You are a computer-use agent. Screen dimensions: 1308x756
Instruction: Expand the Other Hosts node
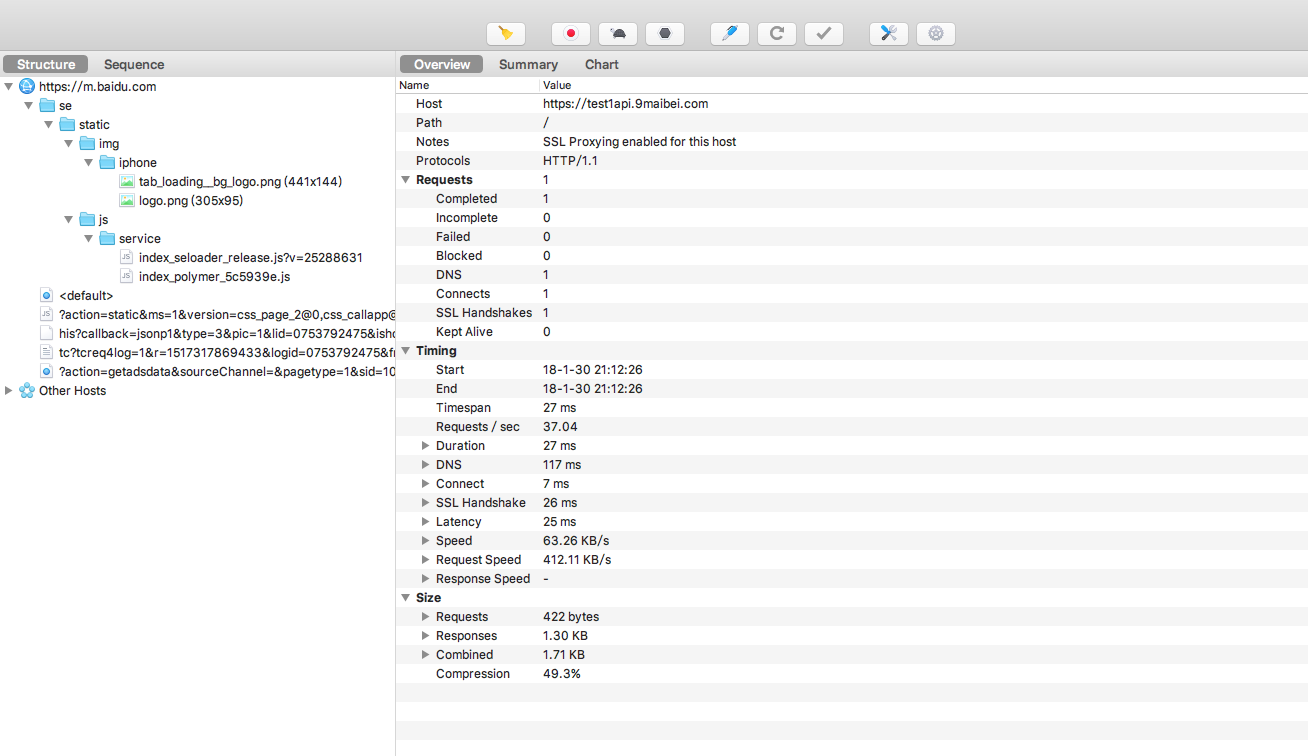pyautogui.click(x=9, y=390)
